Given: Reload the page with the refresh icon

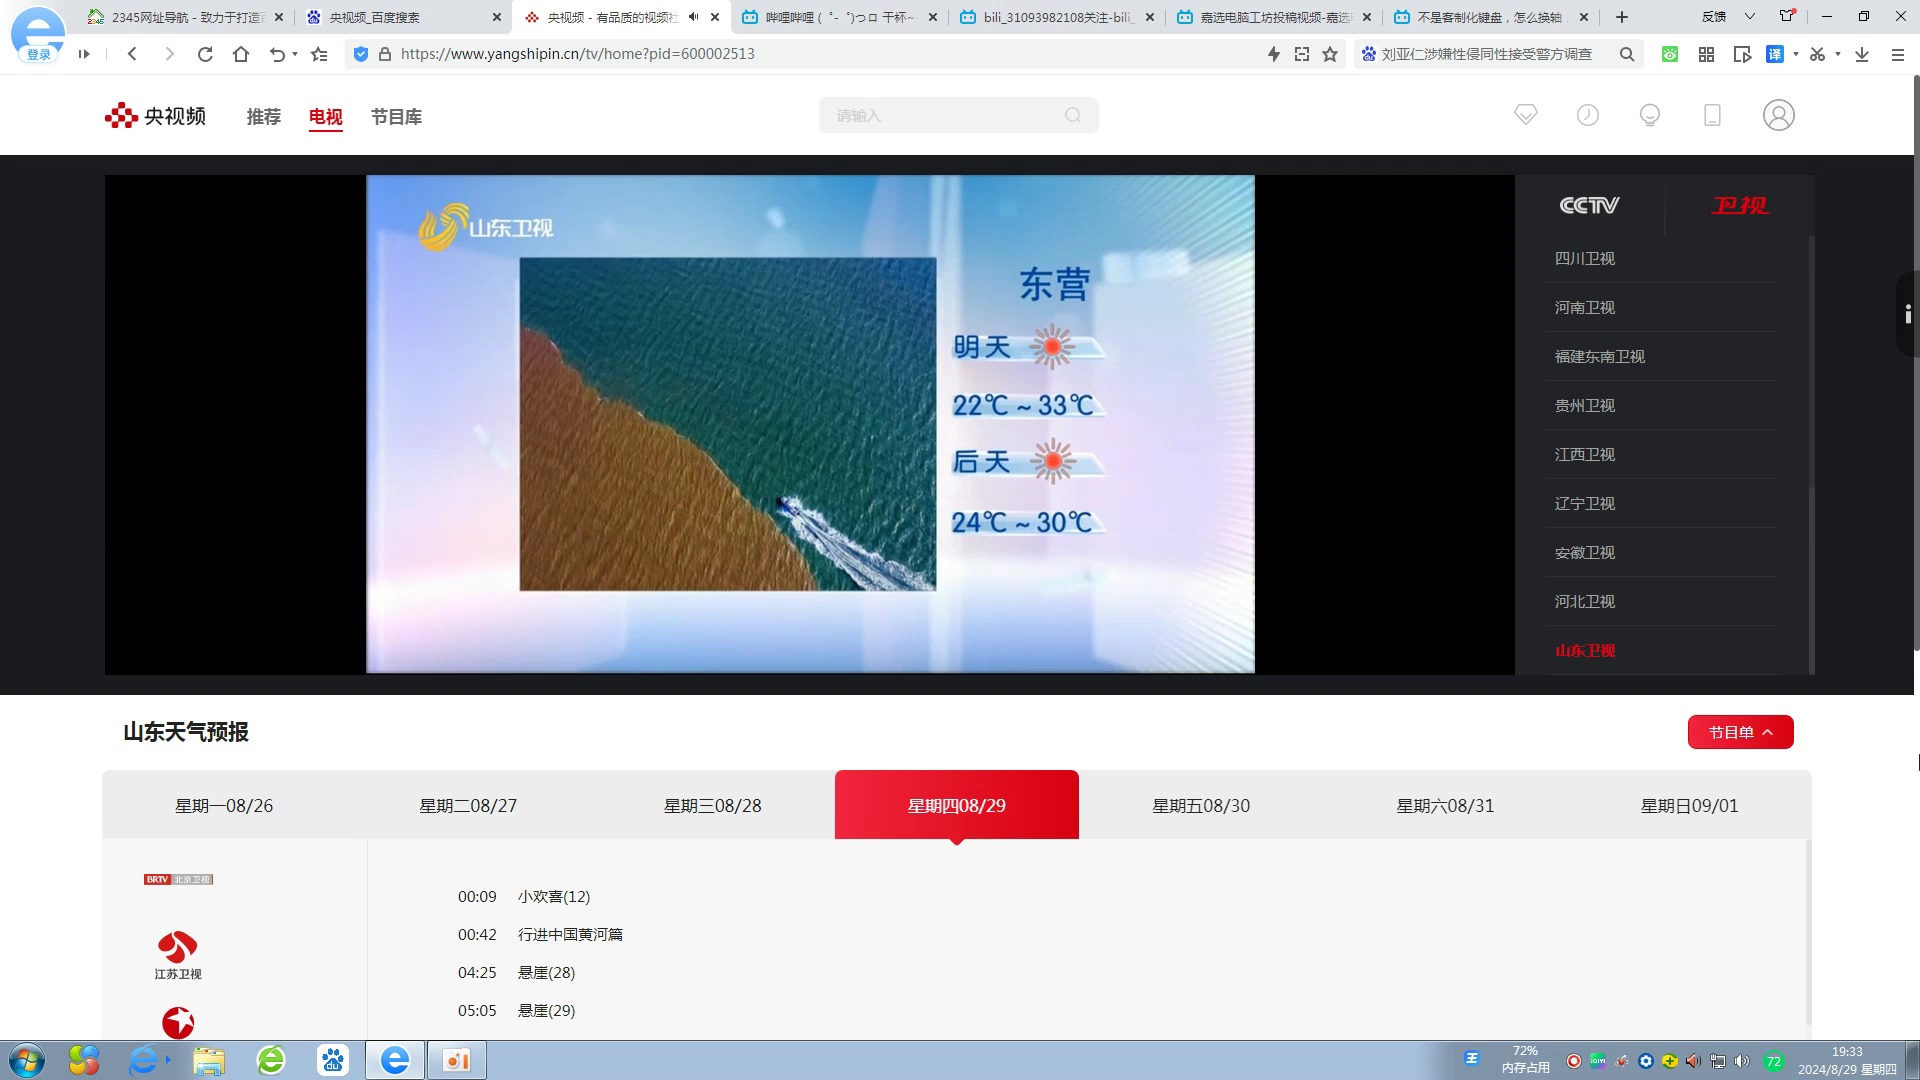Looking at the screenshot, I should point(205,54).
